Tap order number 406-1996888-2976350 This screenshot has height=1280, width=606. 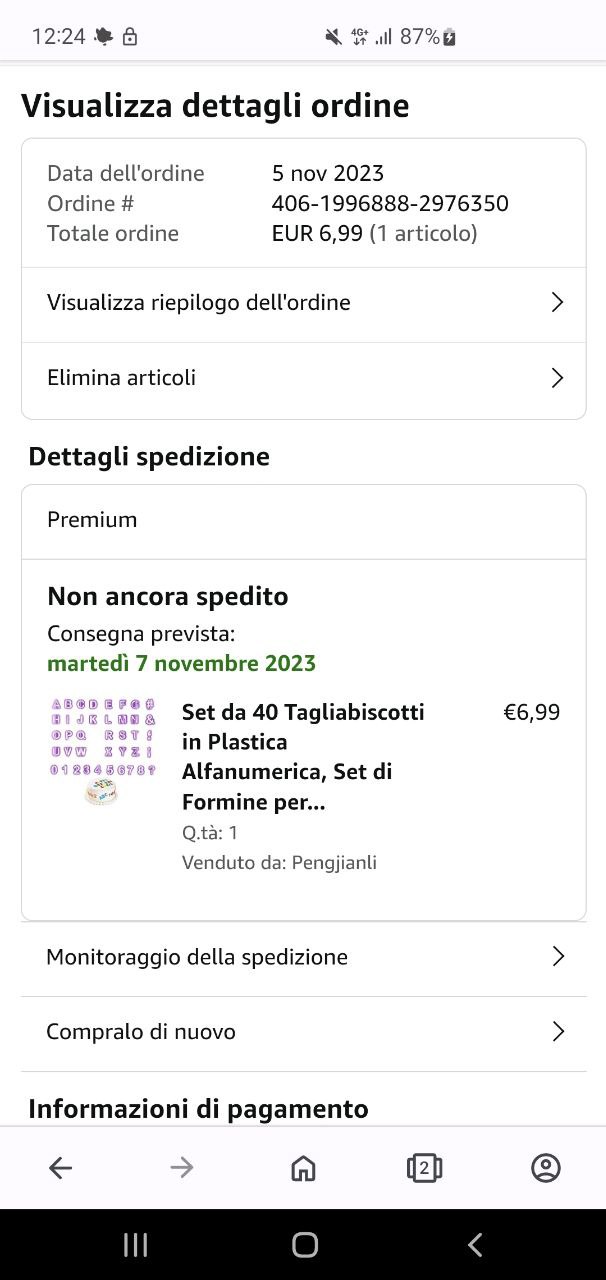click(x=390, y=204)
